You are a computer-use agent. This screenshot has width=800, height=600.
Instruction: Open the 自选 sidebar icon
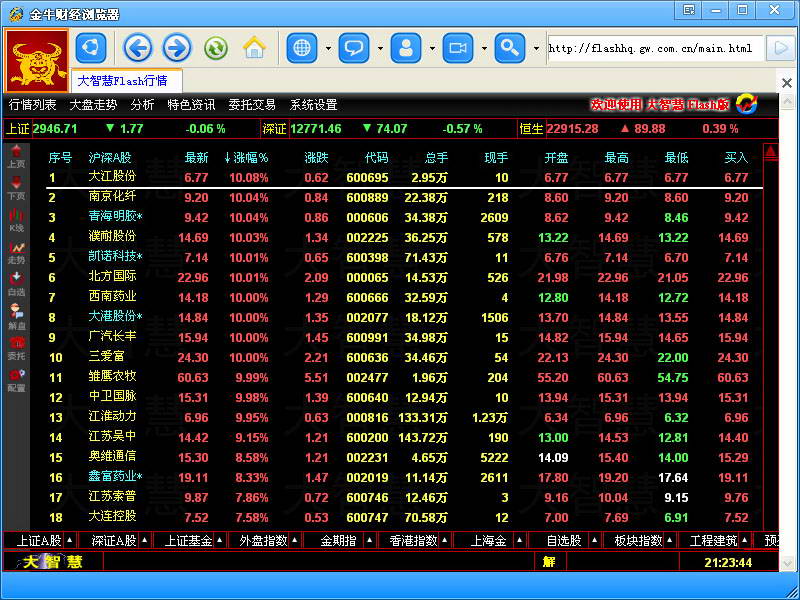[x=16, y=285]
